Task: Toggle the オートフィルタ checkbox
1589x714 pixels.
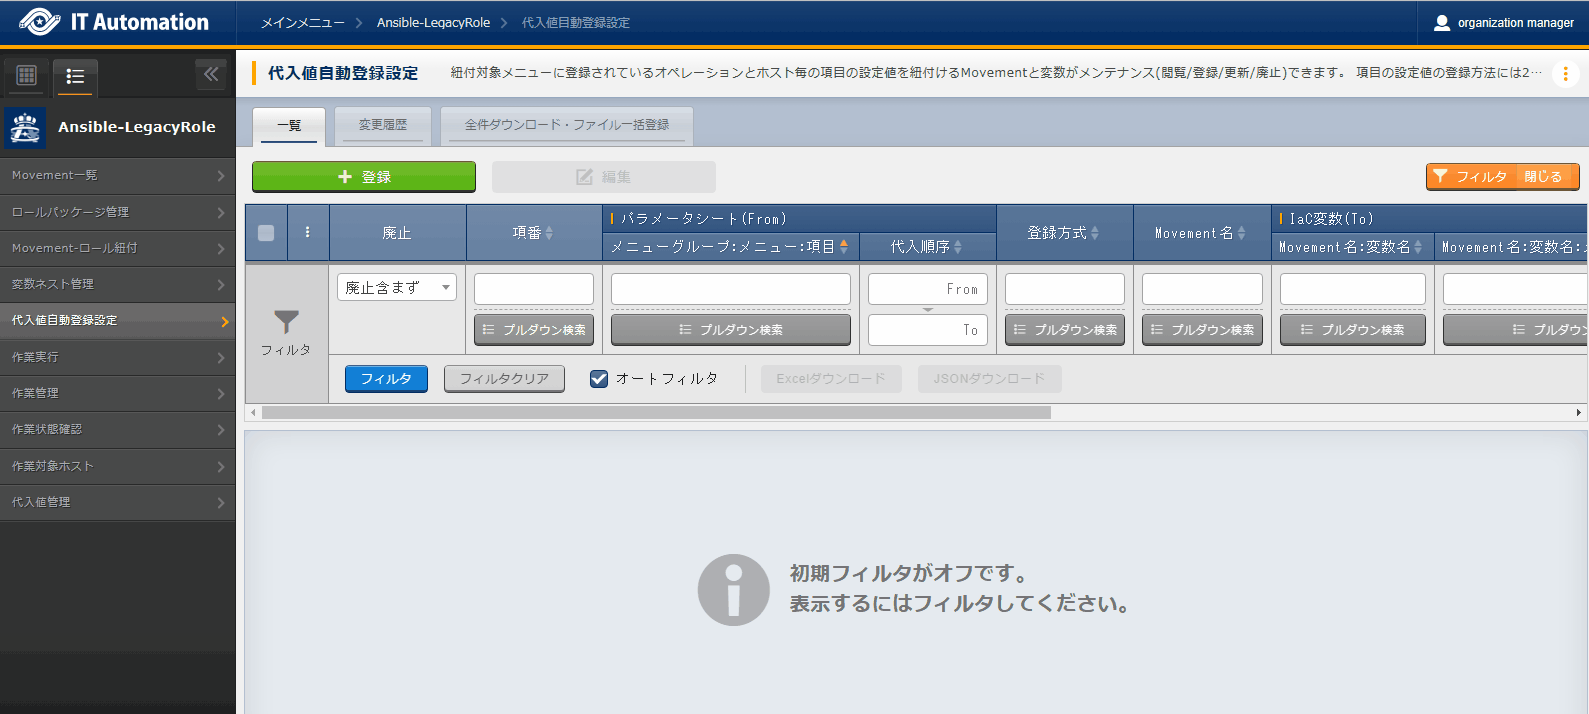Action: [x=599, y=379]
